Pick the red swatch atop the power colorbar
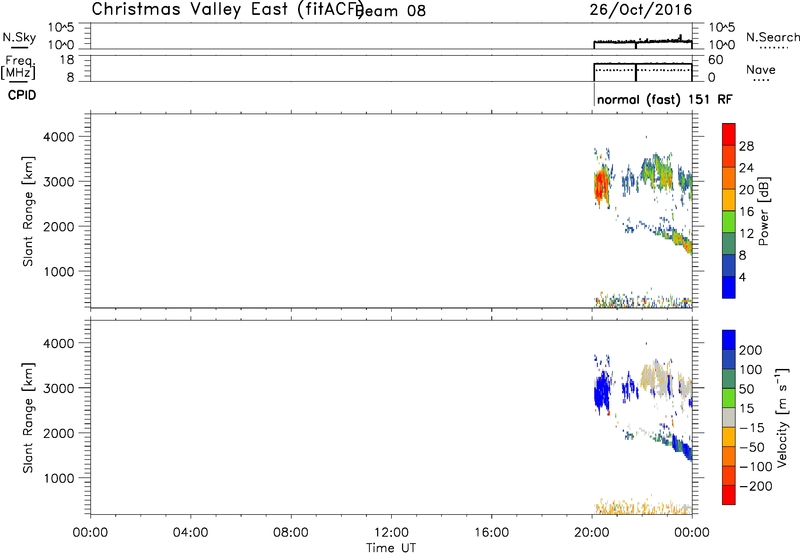The image size is (800, 554). 729,134
